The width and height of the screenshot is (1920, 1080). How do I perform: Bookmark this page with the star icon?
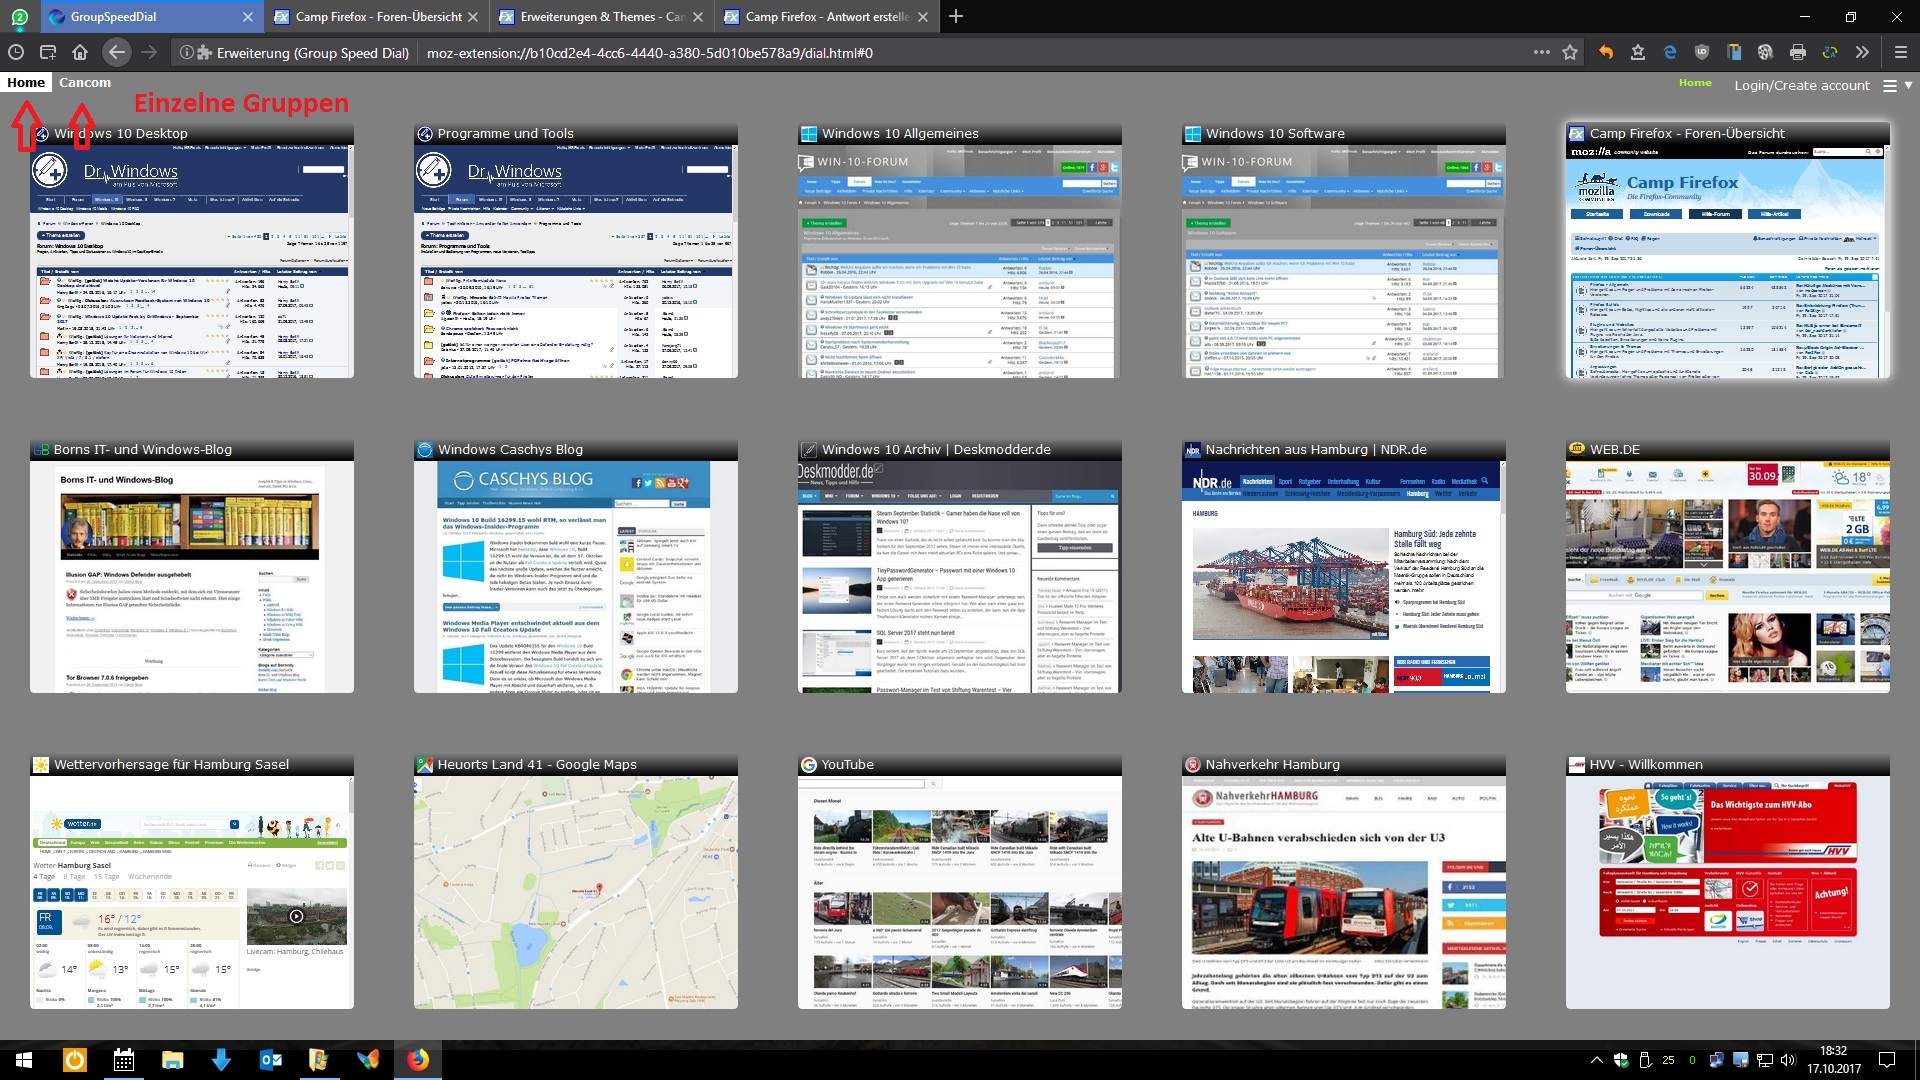point(1570,52)
